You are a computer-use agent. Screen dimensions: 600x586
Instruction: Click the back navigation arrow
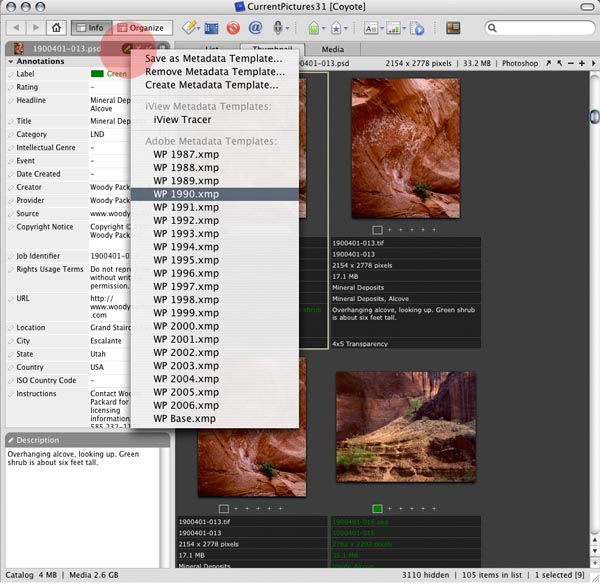(17, 28)
